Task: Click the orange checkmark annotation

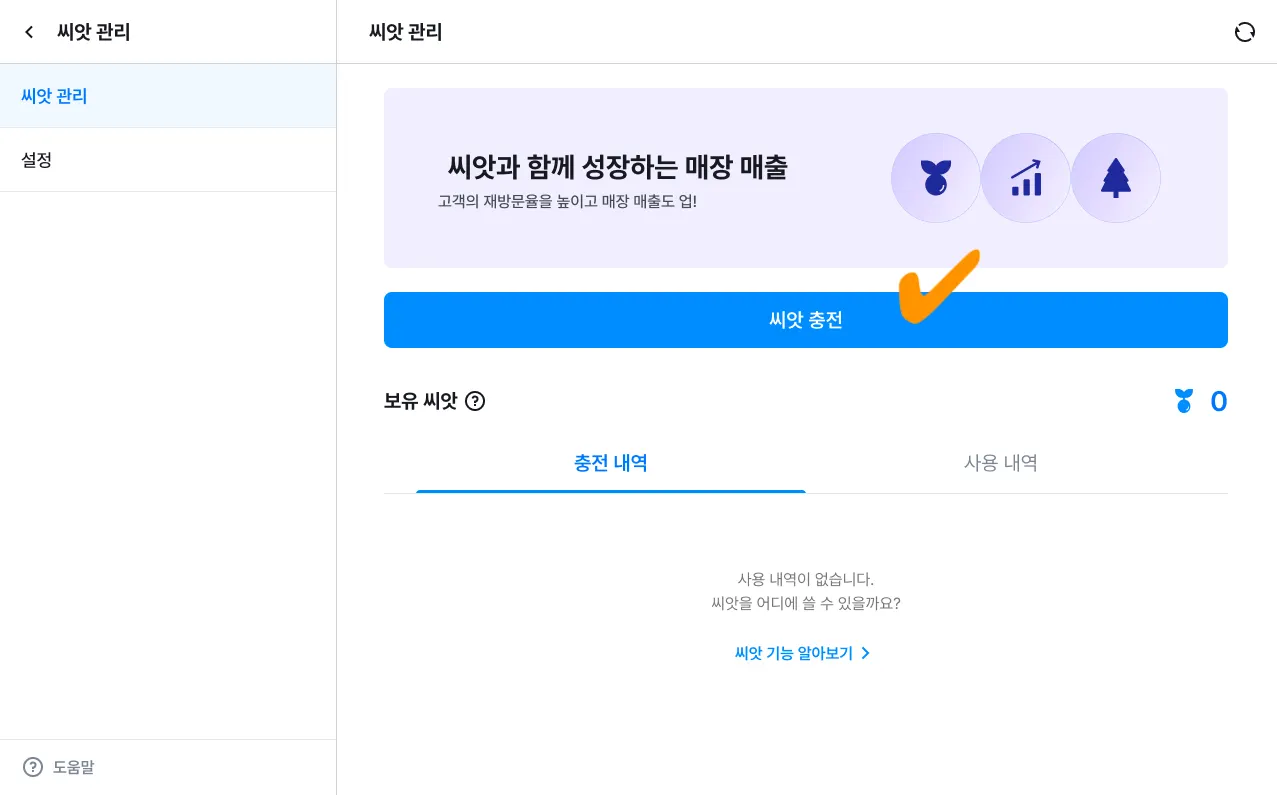Action: (x=937, y=285)
